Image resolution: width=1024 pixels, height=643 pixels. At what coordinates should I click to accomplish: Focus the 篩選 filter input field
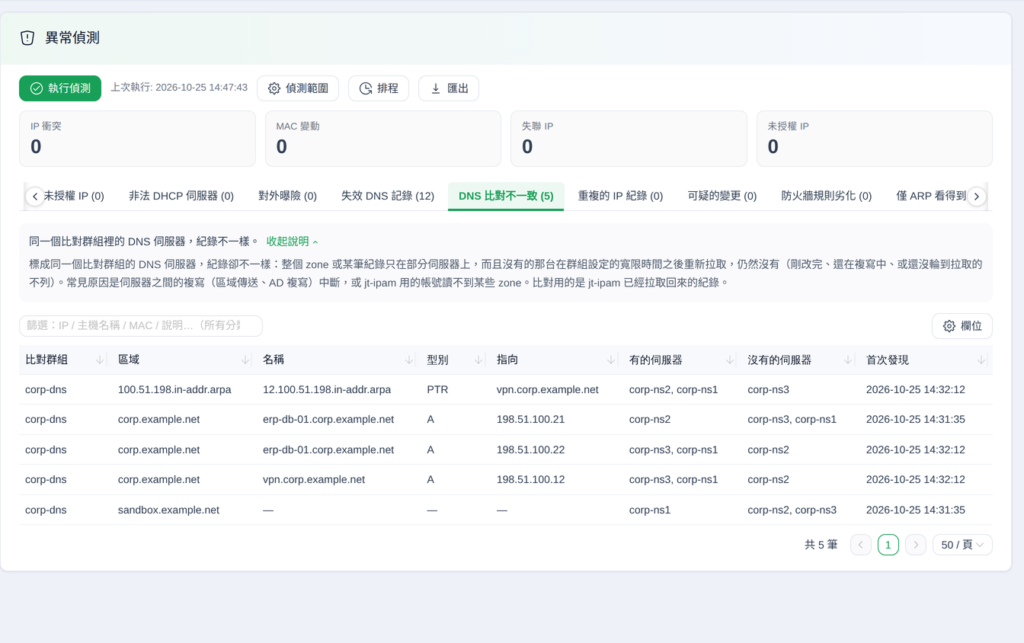(141, 325)
